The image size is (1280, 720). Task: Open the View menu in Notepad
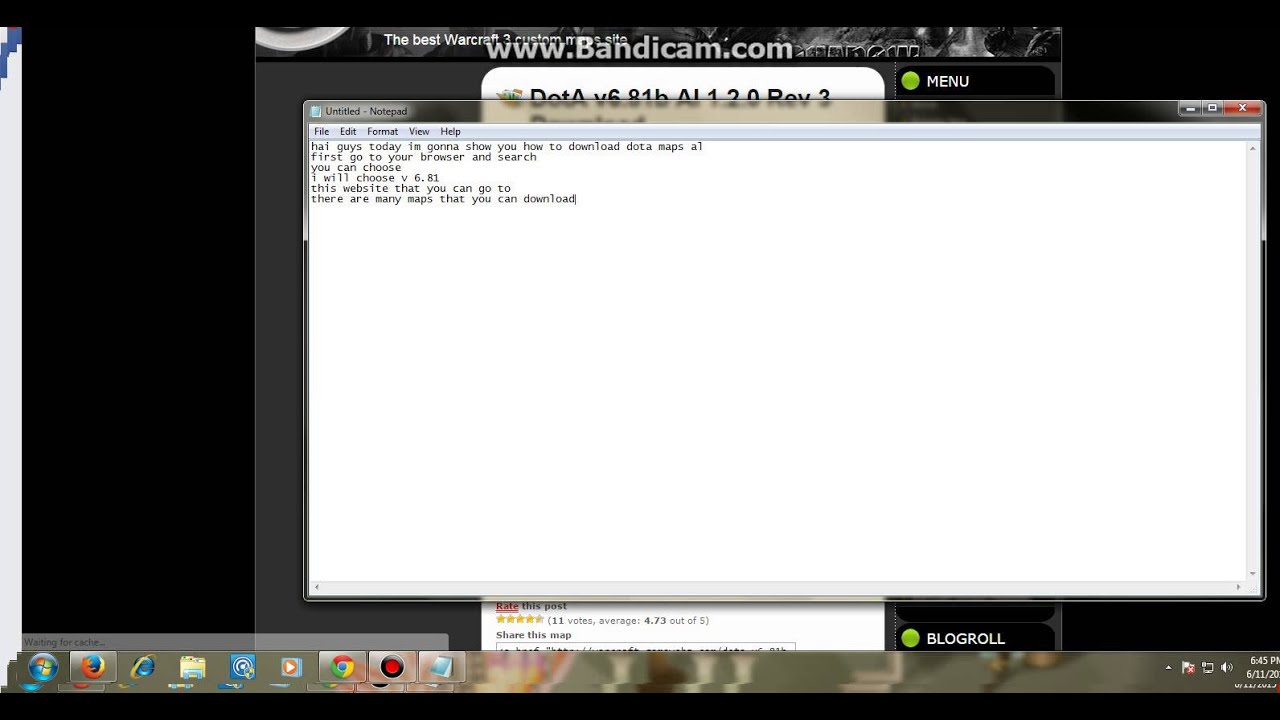419,131
